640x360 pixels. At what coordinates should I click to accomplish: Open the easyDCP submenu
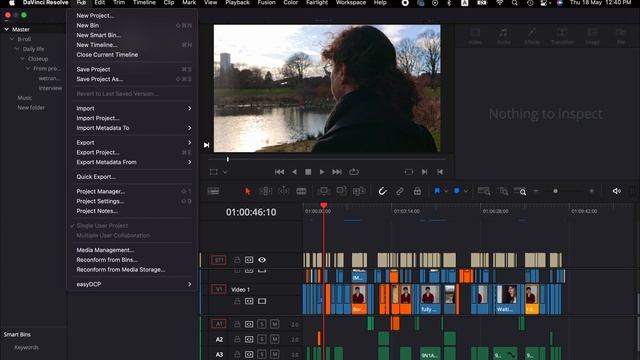coord(133,284)
